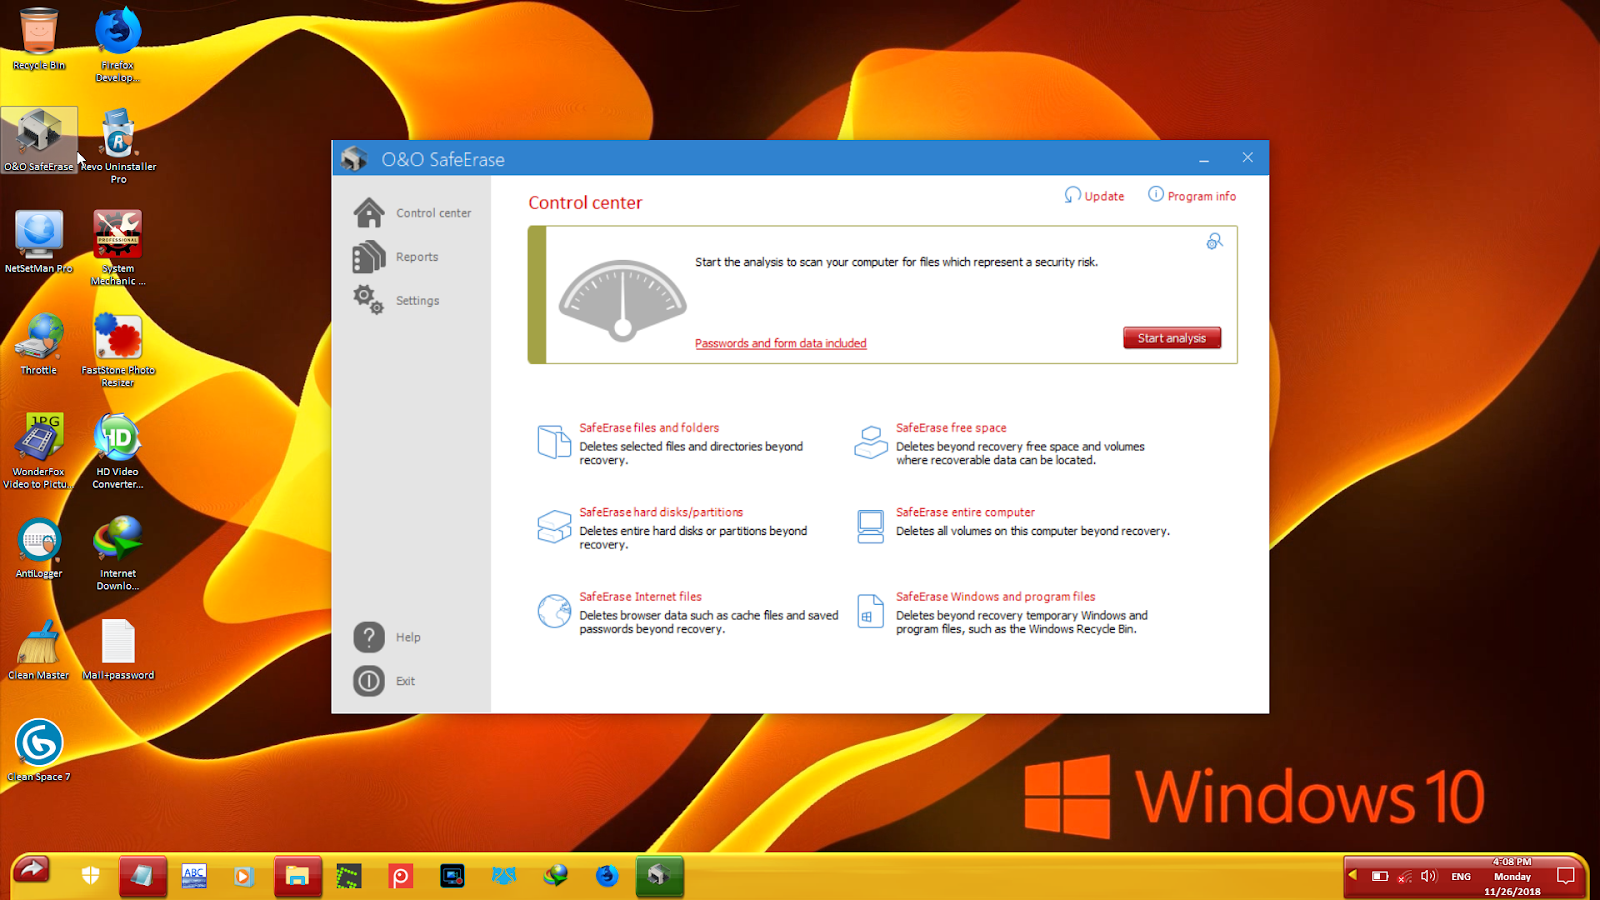Select Exit in sidebar
1600x900 pixels.
pyautogui.click(x=405, y=681)
